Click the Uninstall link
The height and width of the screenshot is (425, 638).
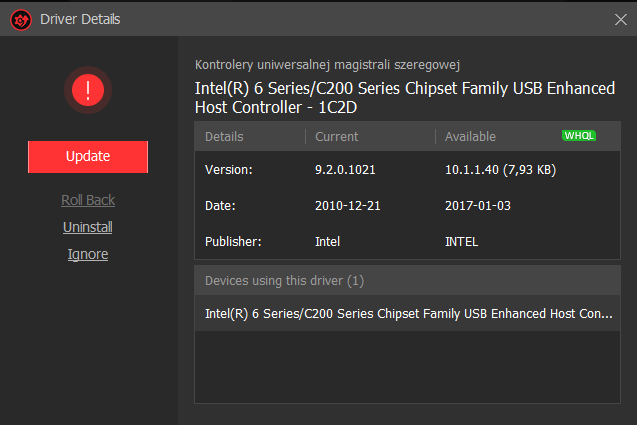point(88,227)
